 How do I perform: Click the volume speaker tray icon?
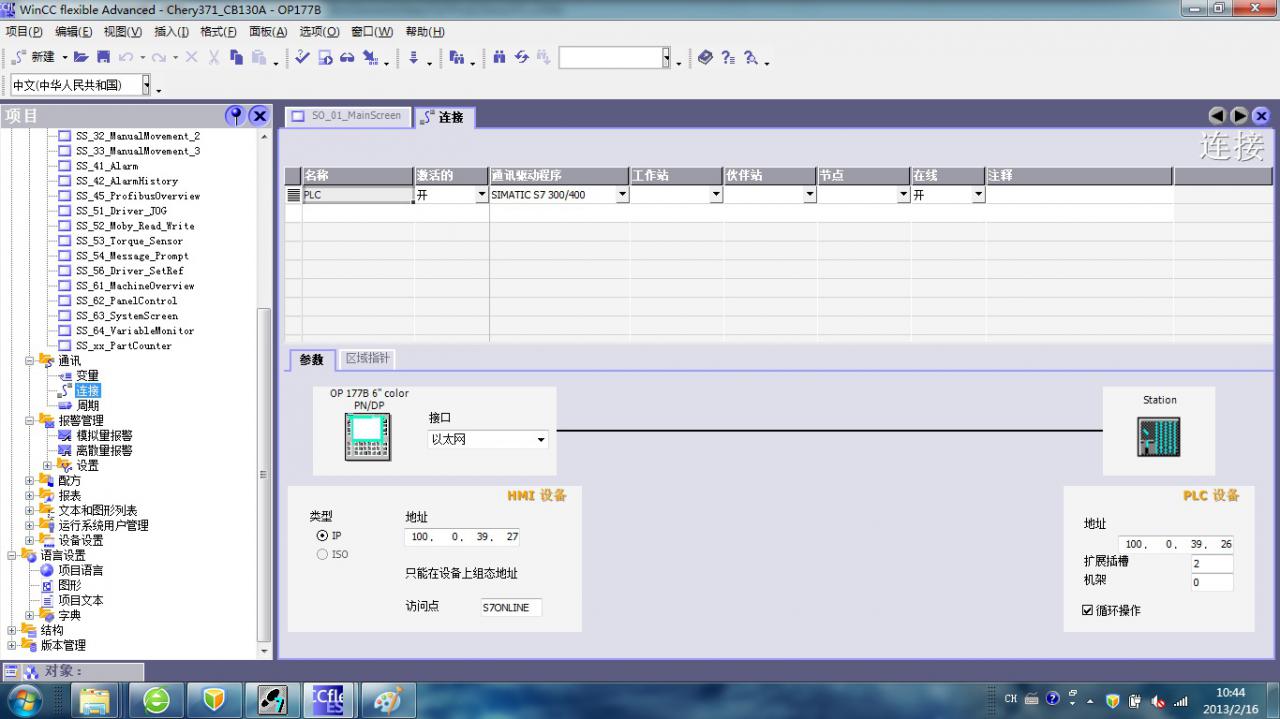pyautogui.click(x=1158, y=701)
